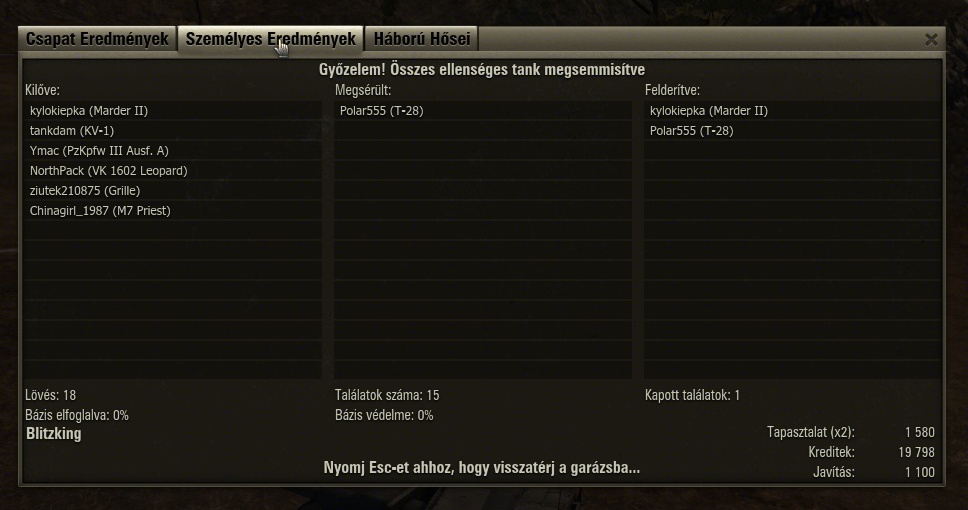Select kylokiepka (Marder II) in Kilőve list
The width and height of the screenshot is (968, 510).
[x=173, y=111]
